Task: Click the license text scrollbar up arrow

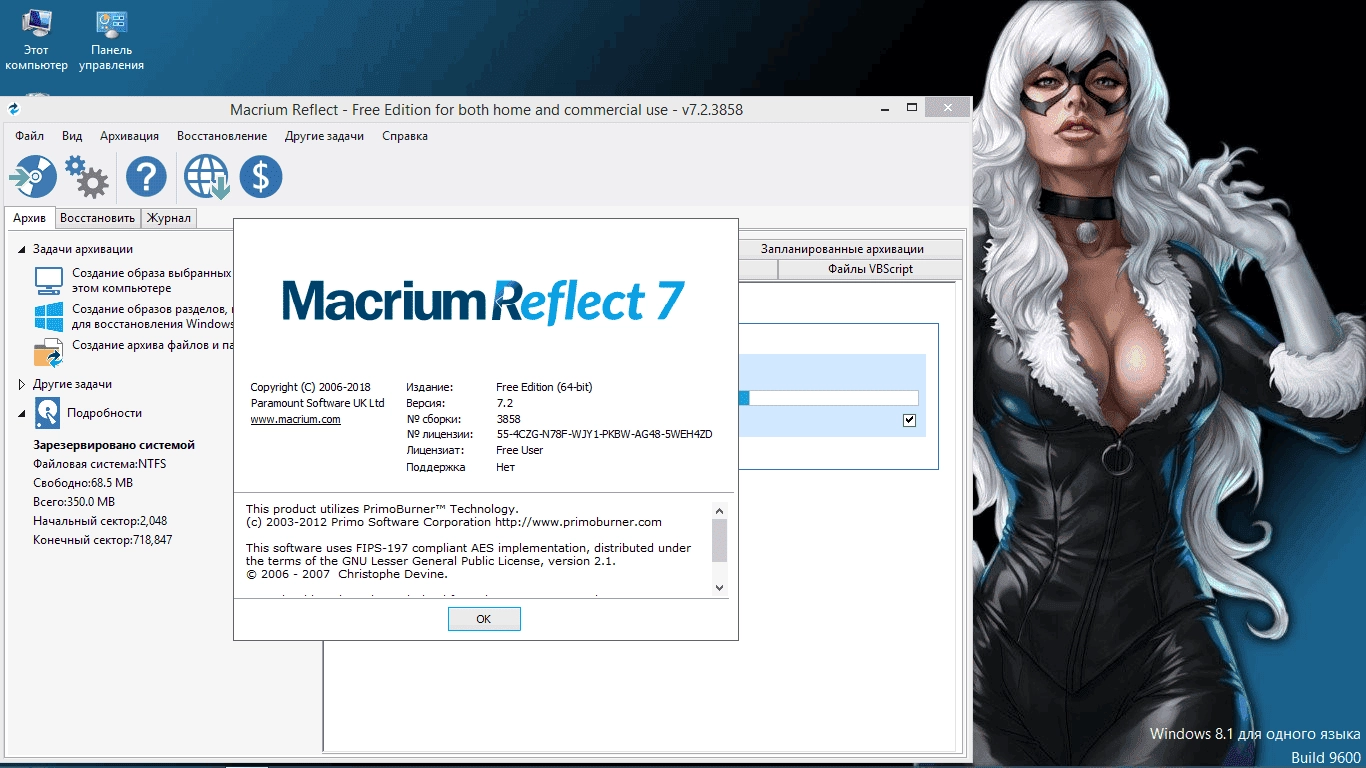Action: pyautogui.click(x=719, y=509)
